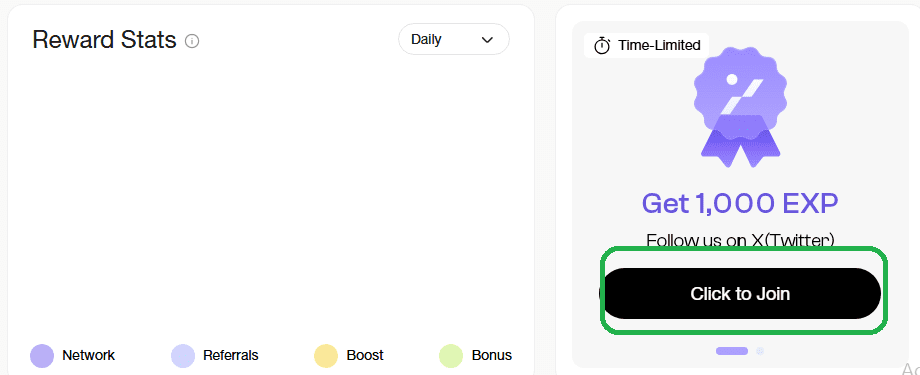The width and height of the screenshot is (920, 375).
Task: Click the info icon beside Reward Stats
Action: 192,41
